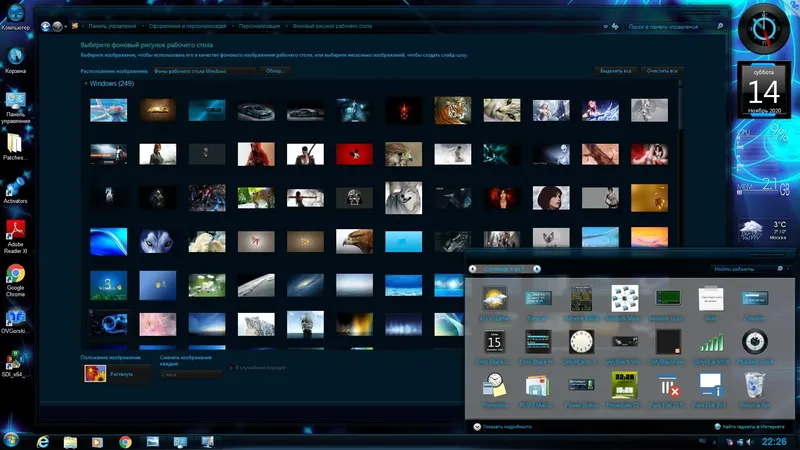Click the control panel search field
The image size is (800, 450).
pyautogui.click(x=676, y=26)
